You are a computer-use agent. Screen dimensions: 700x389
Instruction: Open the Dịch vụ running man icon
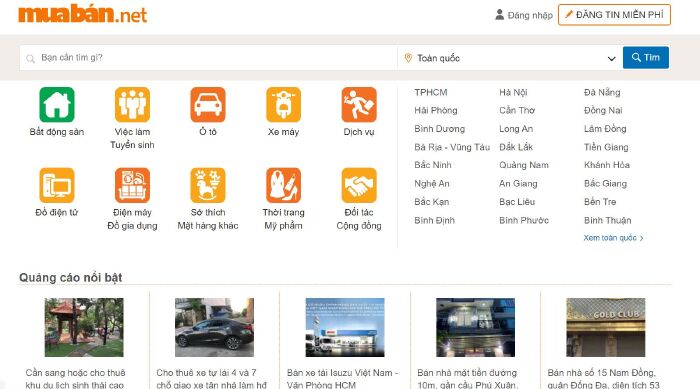(359, 105)
